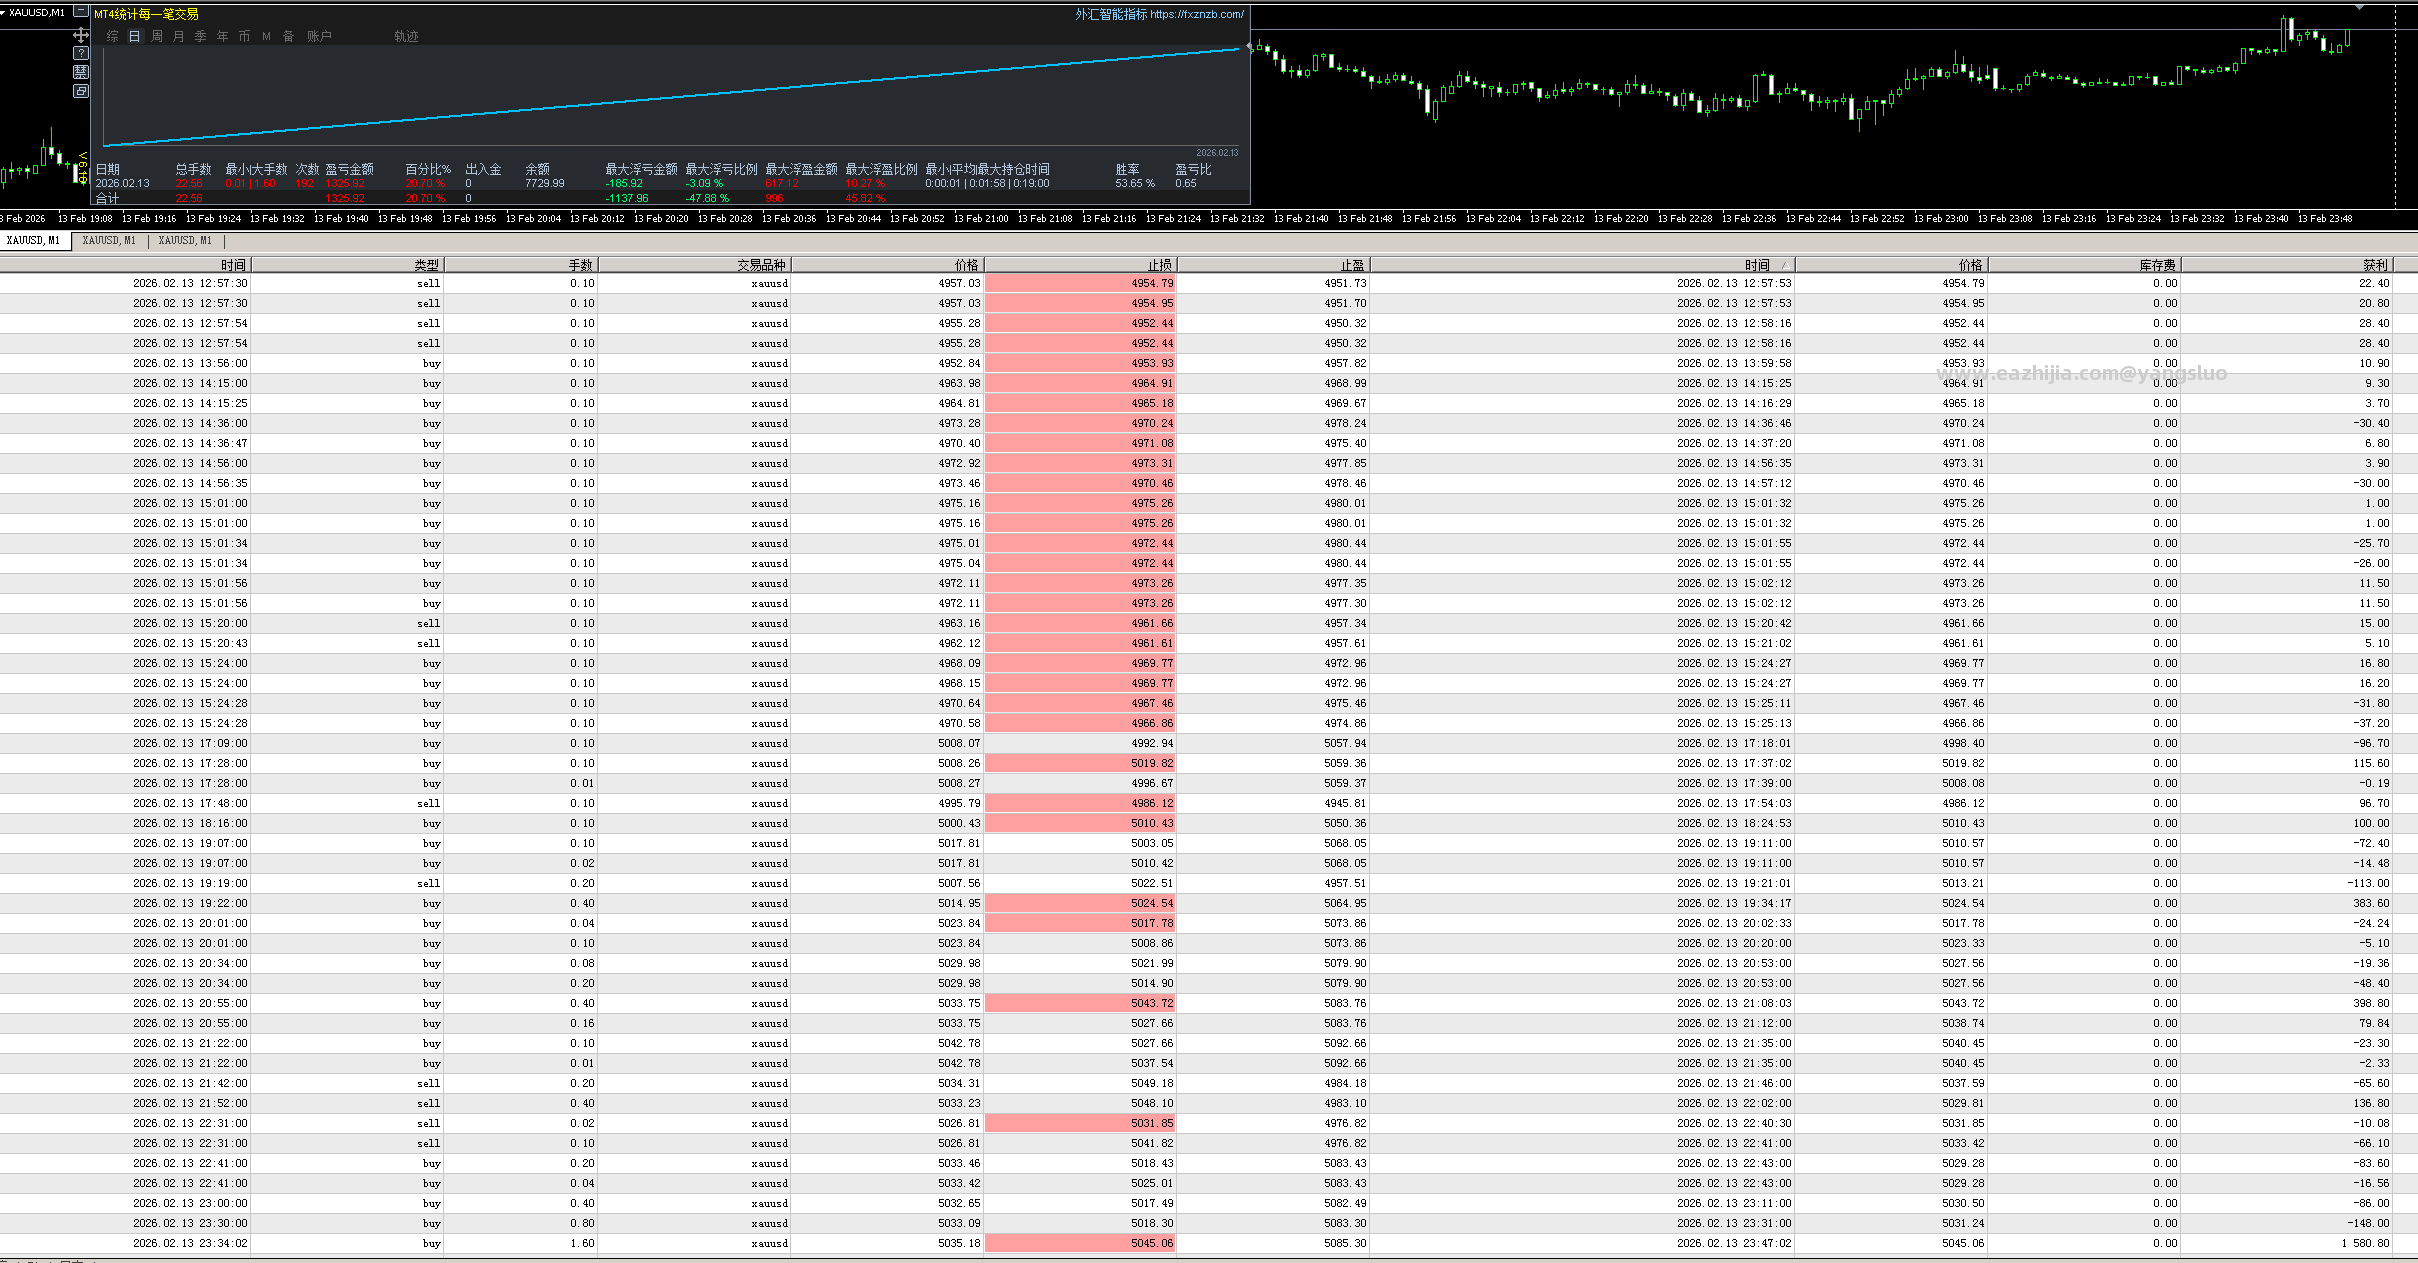Click the overlapping-windows restore icon
The height and width of the screenshot is (1263, 2418).
[x=81, y=91]
